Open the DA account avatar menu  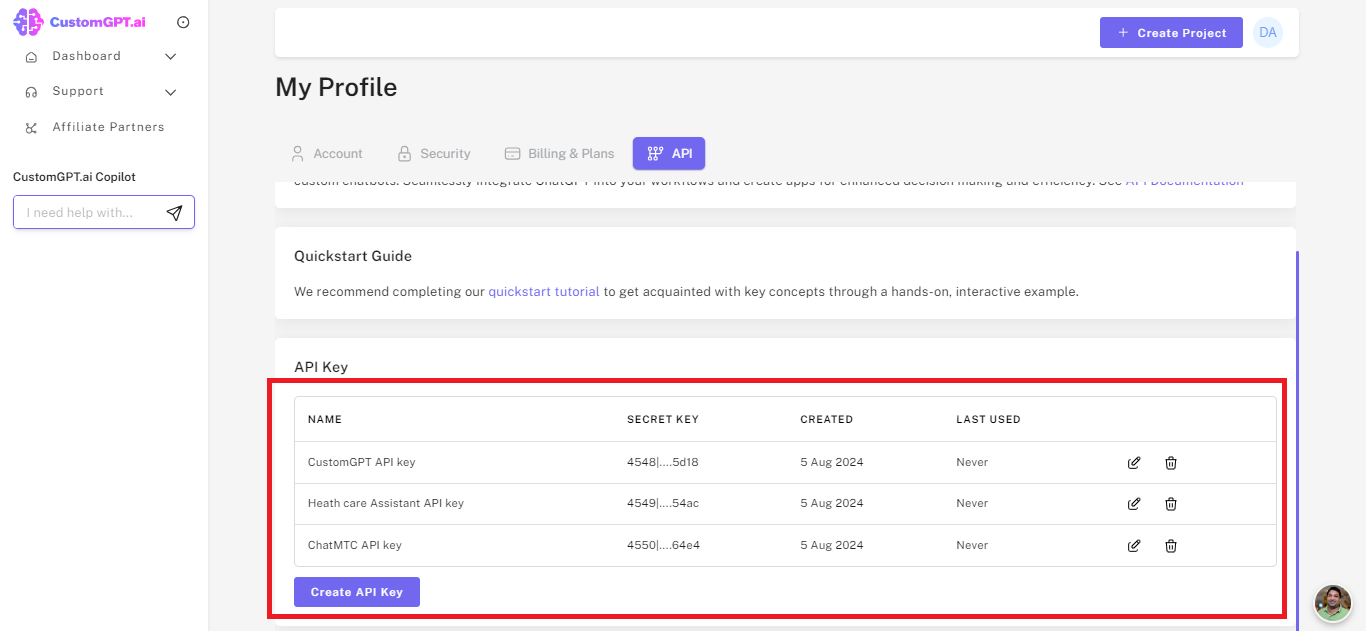click(1267, 32)
